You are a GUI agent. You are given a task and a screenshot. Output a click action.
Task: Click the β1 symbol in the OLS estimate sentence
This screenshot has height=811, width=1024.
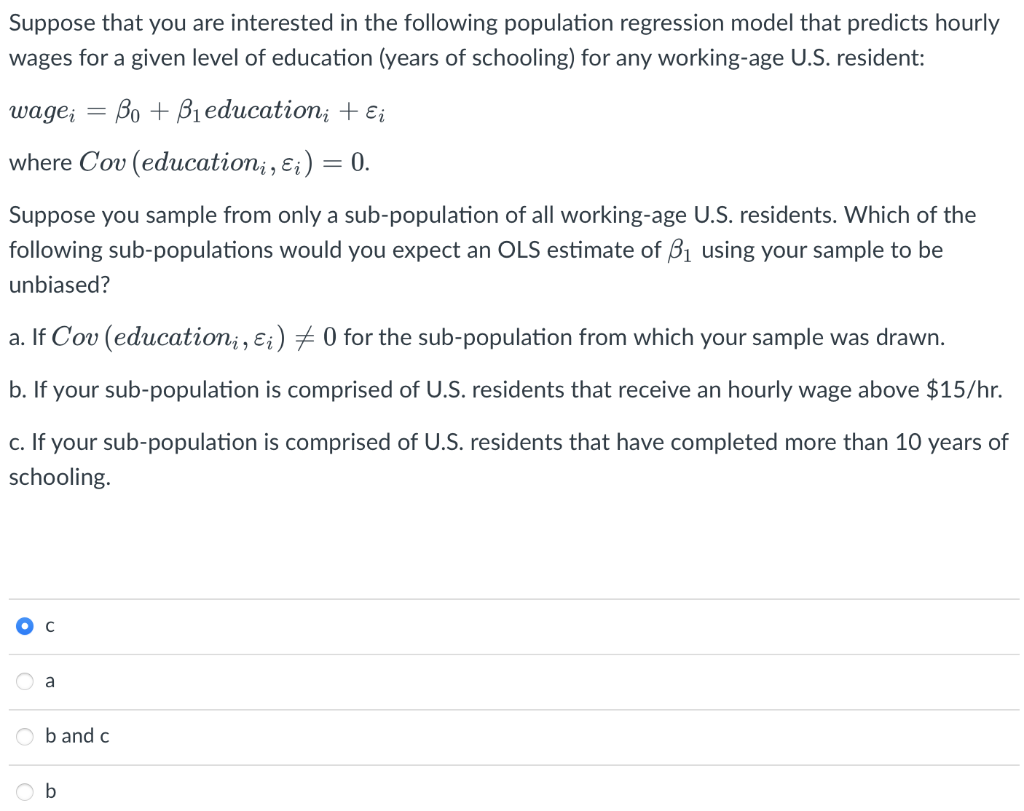click(x=681, y=251)
